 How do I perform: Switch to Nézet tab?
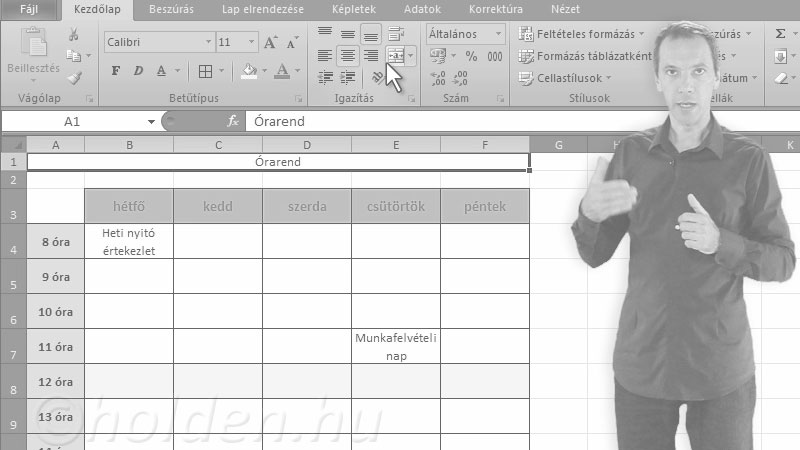pyautogui.click(x=565, y=9)
